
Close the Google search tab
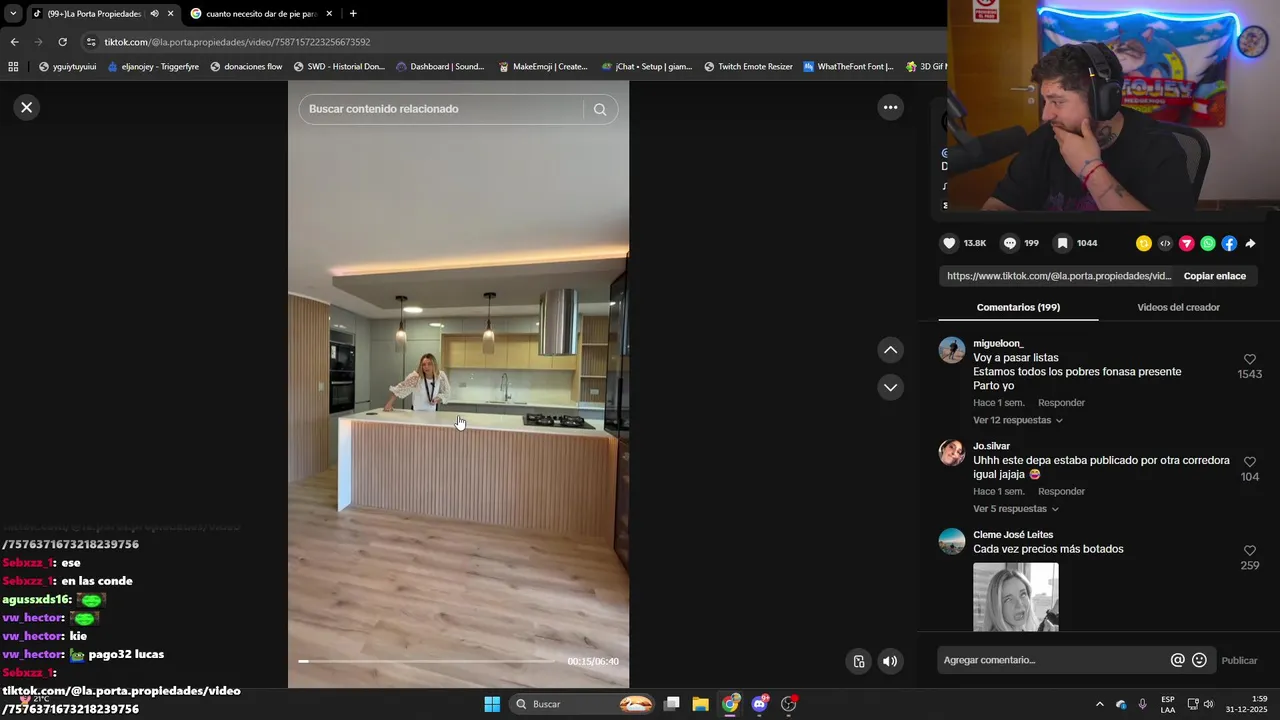[x=328, y=14]
